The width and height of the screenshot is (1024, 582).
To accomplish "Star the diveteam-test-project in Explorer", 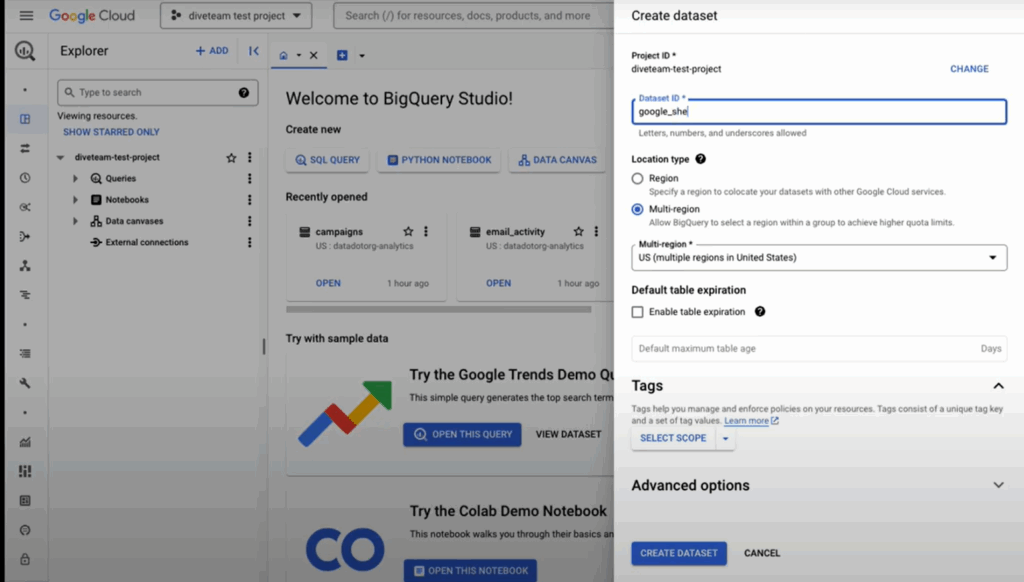I will click(x=231, y=158).
